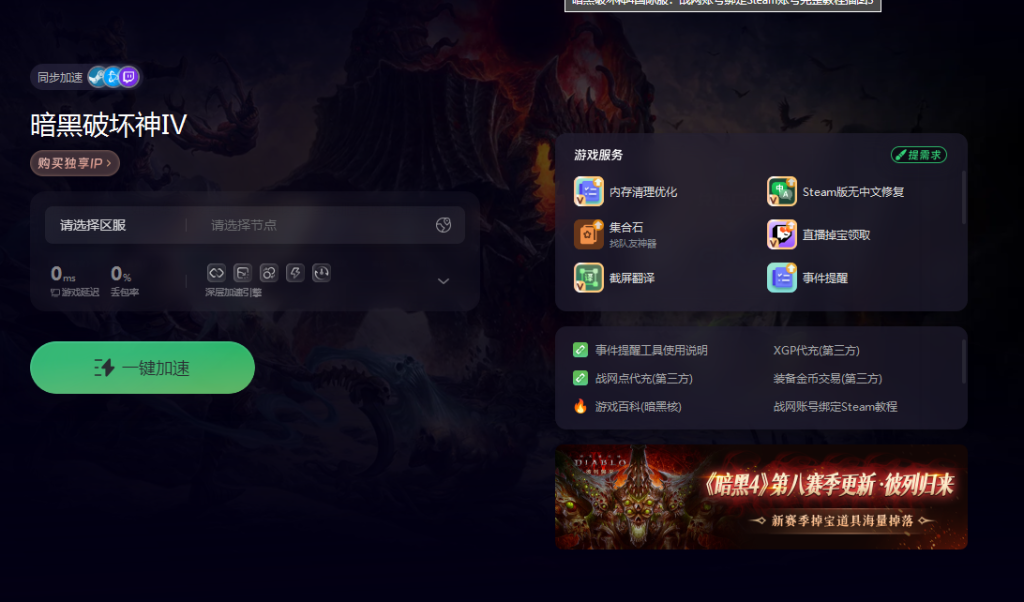Open the 内存清理优化 service icon
This screenshot has height=602, width=1024.
coord(588,191)
